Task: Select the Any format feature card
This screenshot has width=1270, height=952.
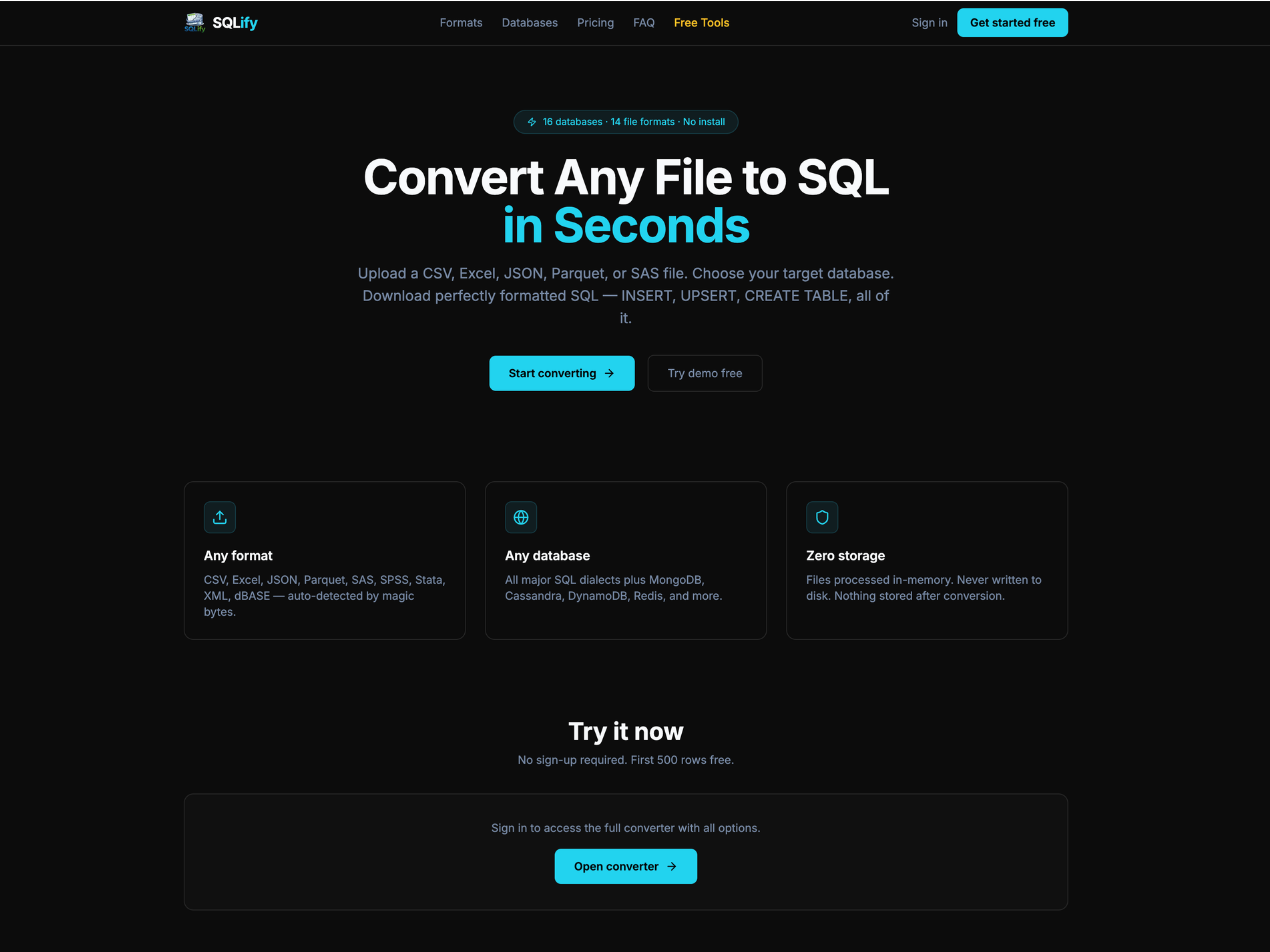Action: [324, 560]
